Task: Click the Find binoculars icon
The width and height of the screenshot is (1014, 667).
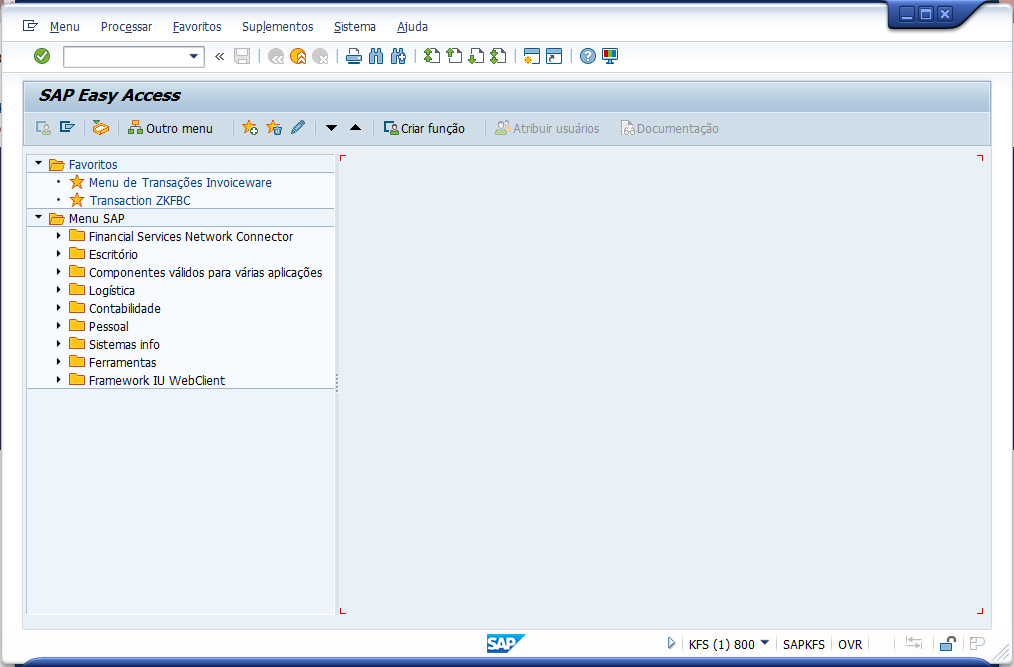Action: click(x=376, y=56)
